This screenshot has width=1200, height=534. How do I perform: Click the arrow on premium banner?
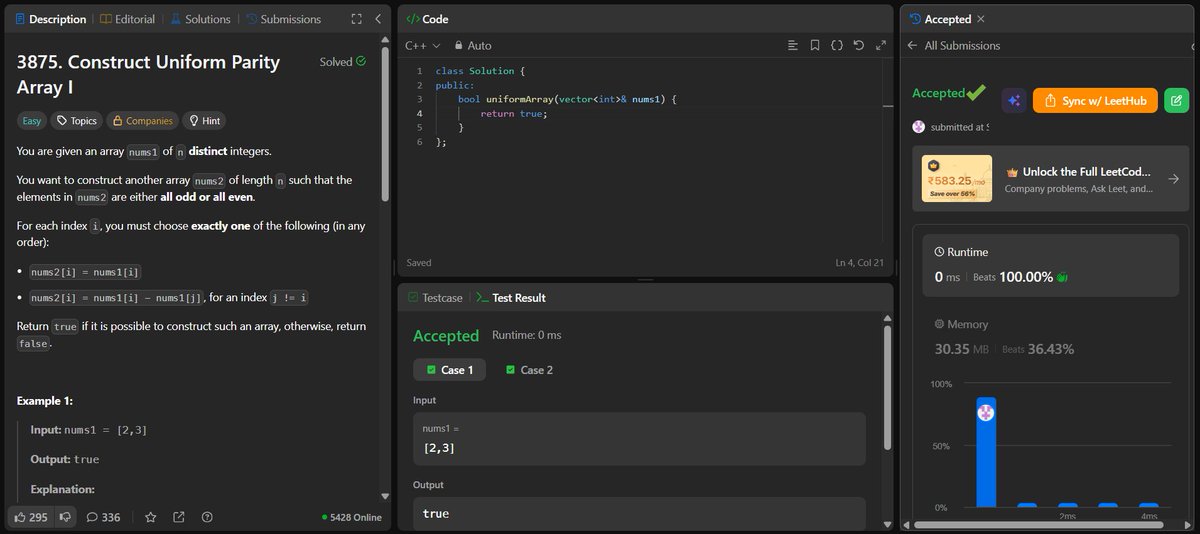coord(1173,179)
